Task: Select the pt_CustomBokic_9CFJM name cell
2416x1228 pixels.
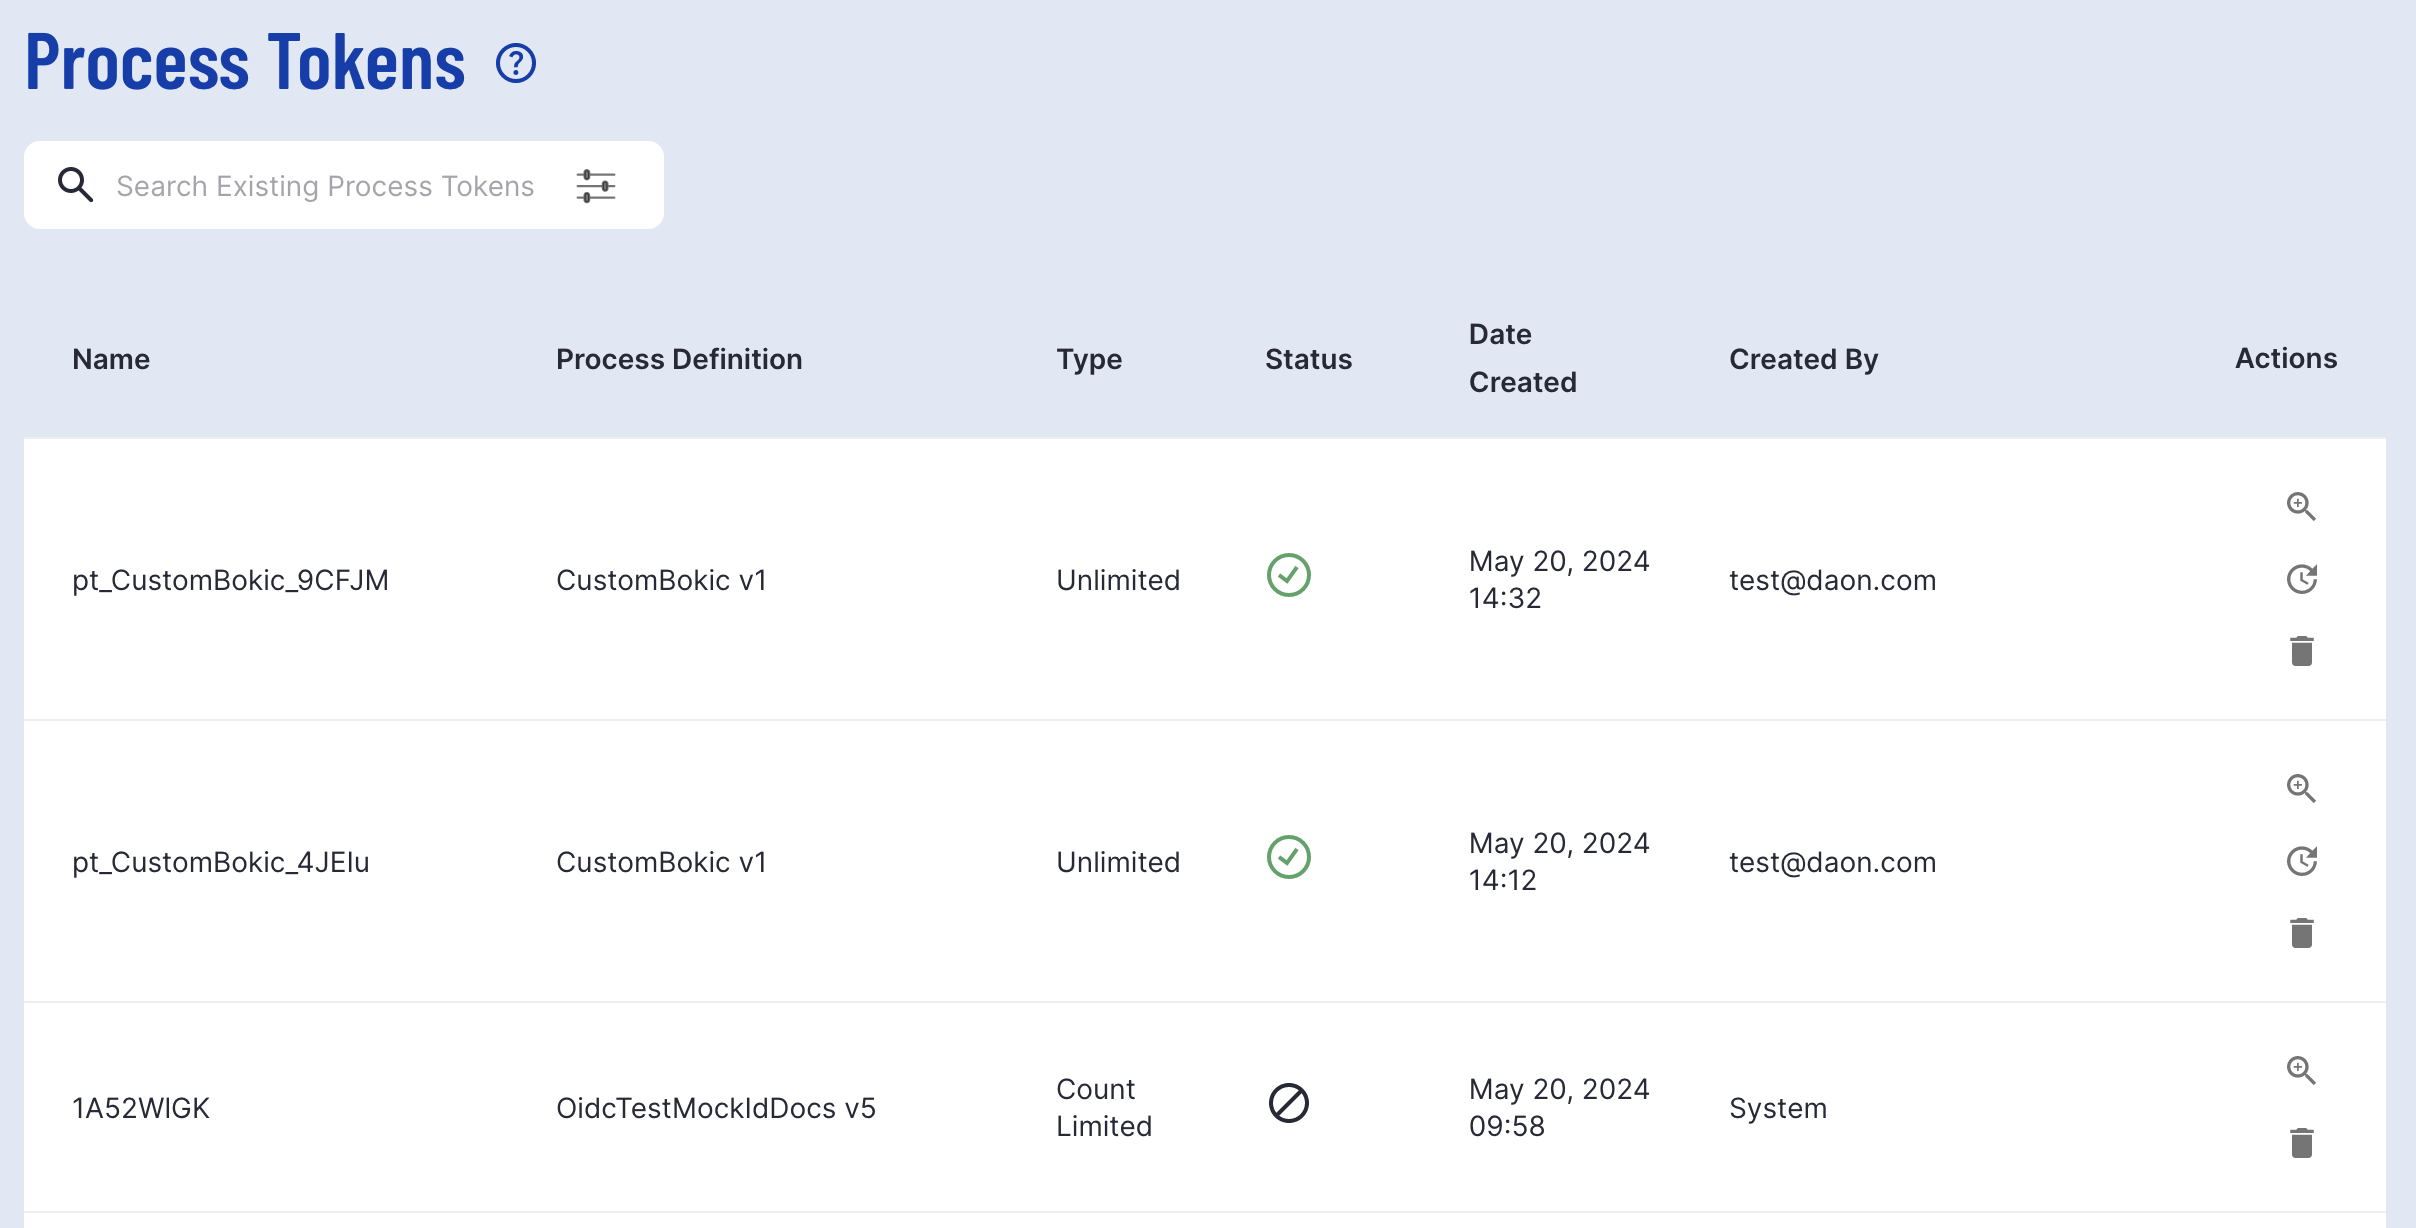Action: (x=230, y=580)
